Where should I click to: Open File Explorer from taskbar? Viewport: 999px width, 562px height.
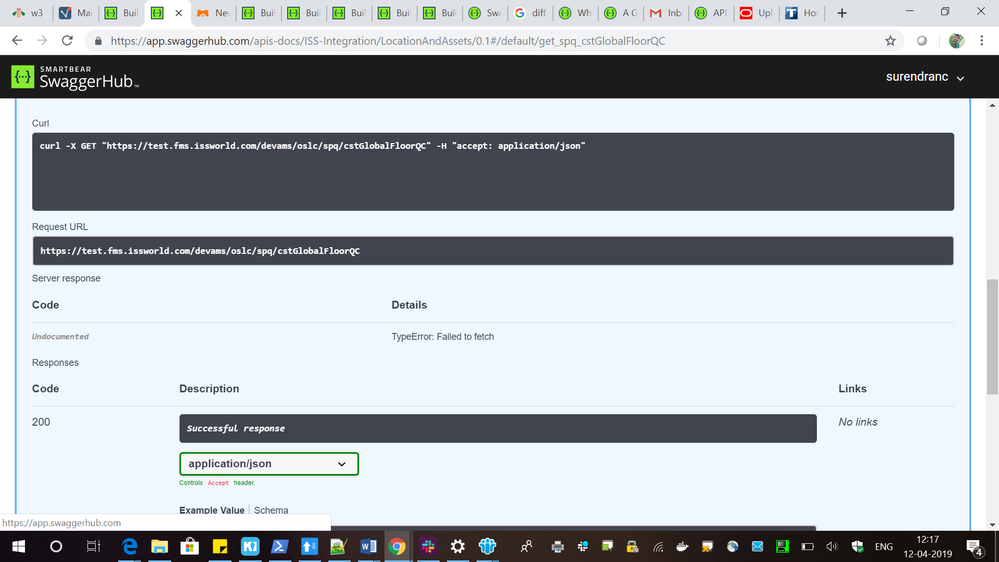coord(159,546)
